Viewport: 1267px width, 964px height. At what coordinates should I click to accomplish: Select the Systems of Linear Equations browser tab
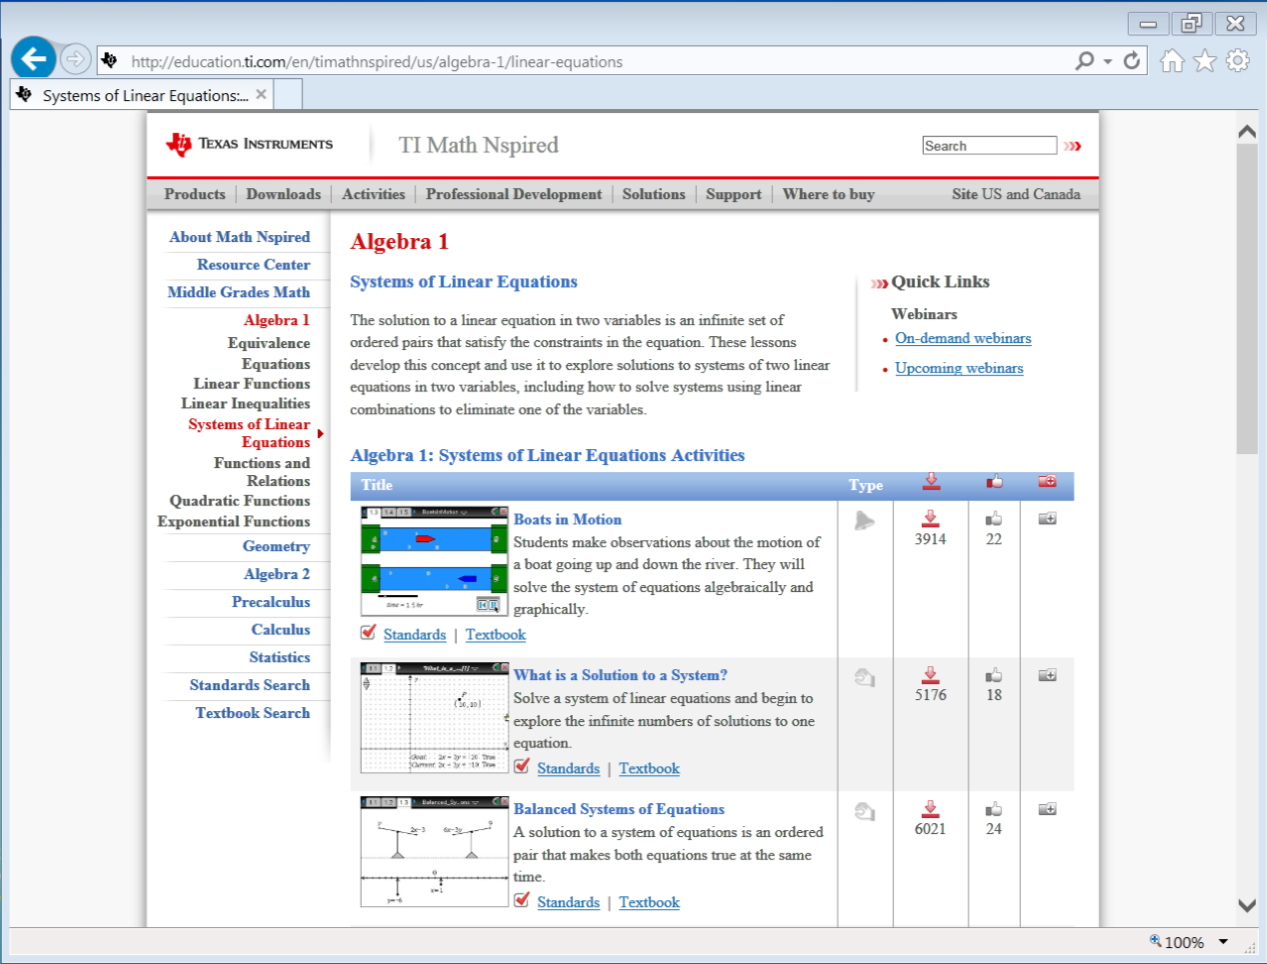[x=141, y=95]
